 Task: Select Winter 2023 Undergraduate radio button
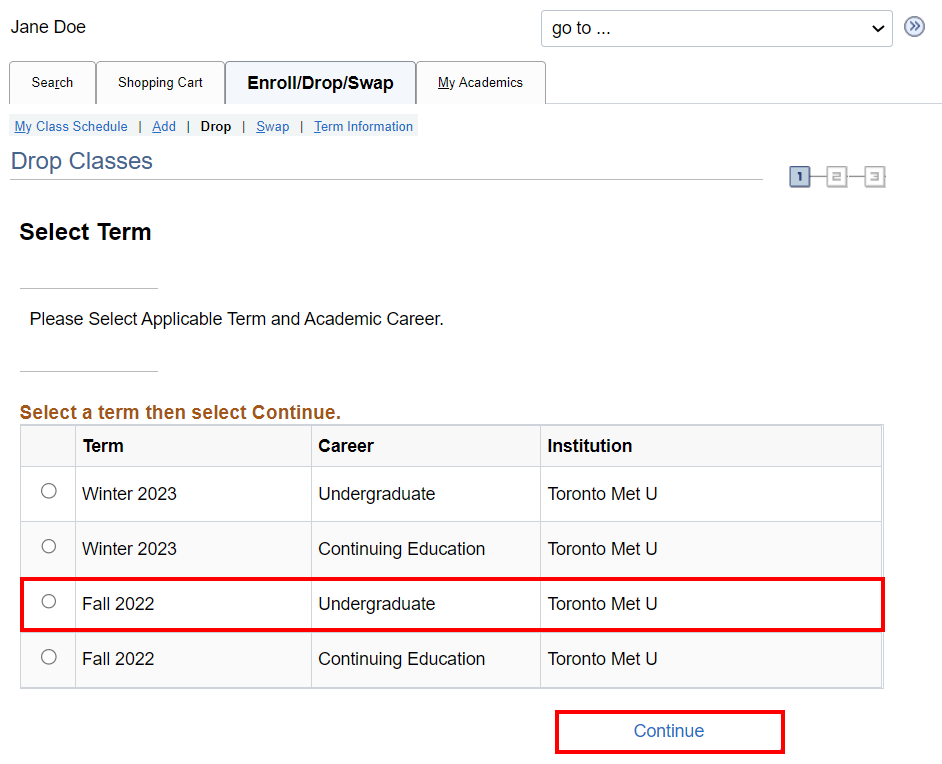pos(48,492)
